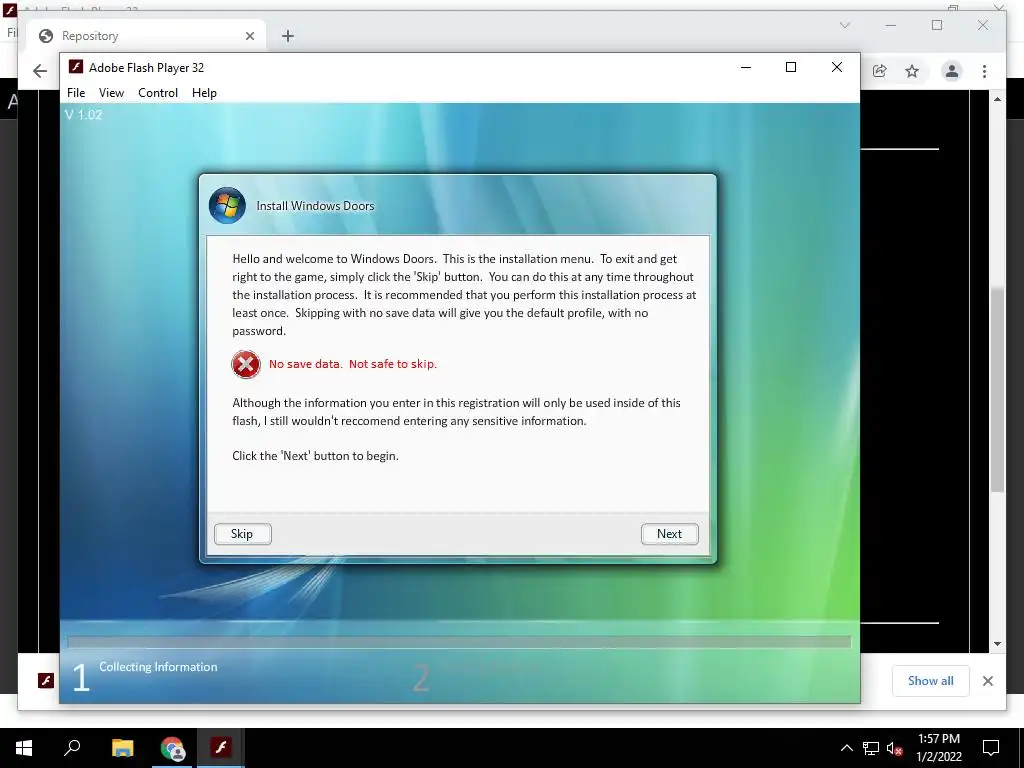
Task: Maximize the Chrome window
Action: (x=937, y=25)
